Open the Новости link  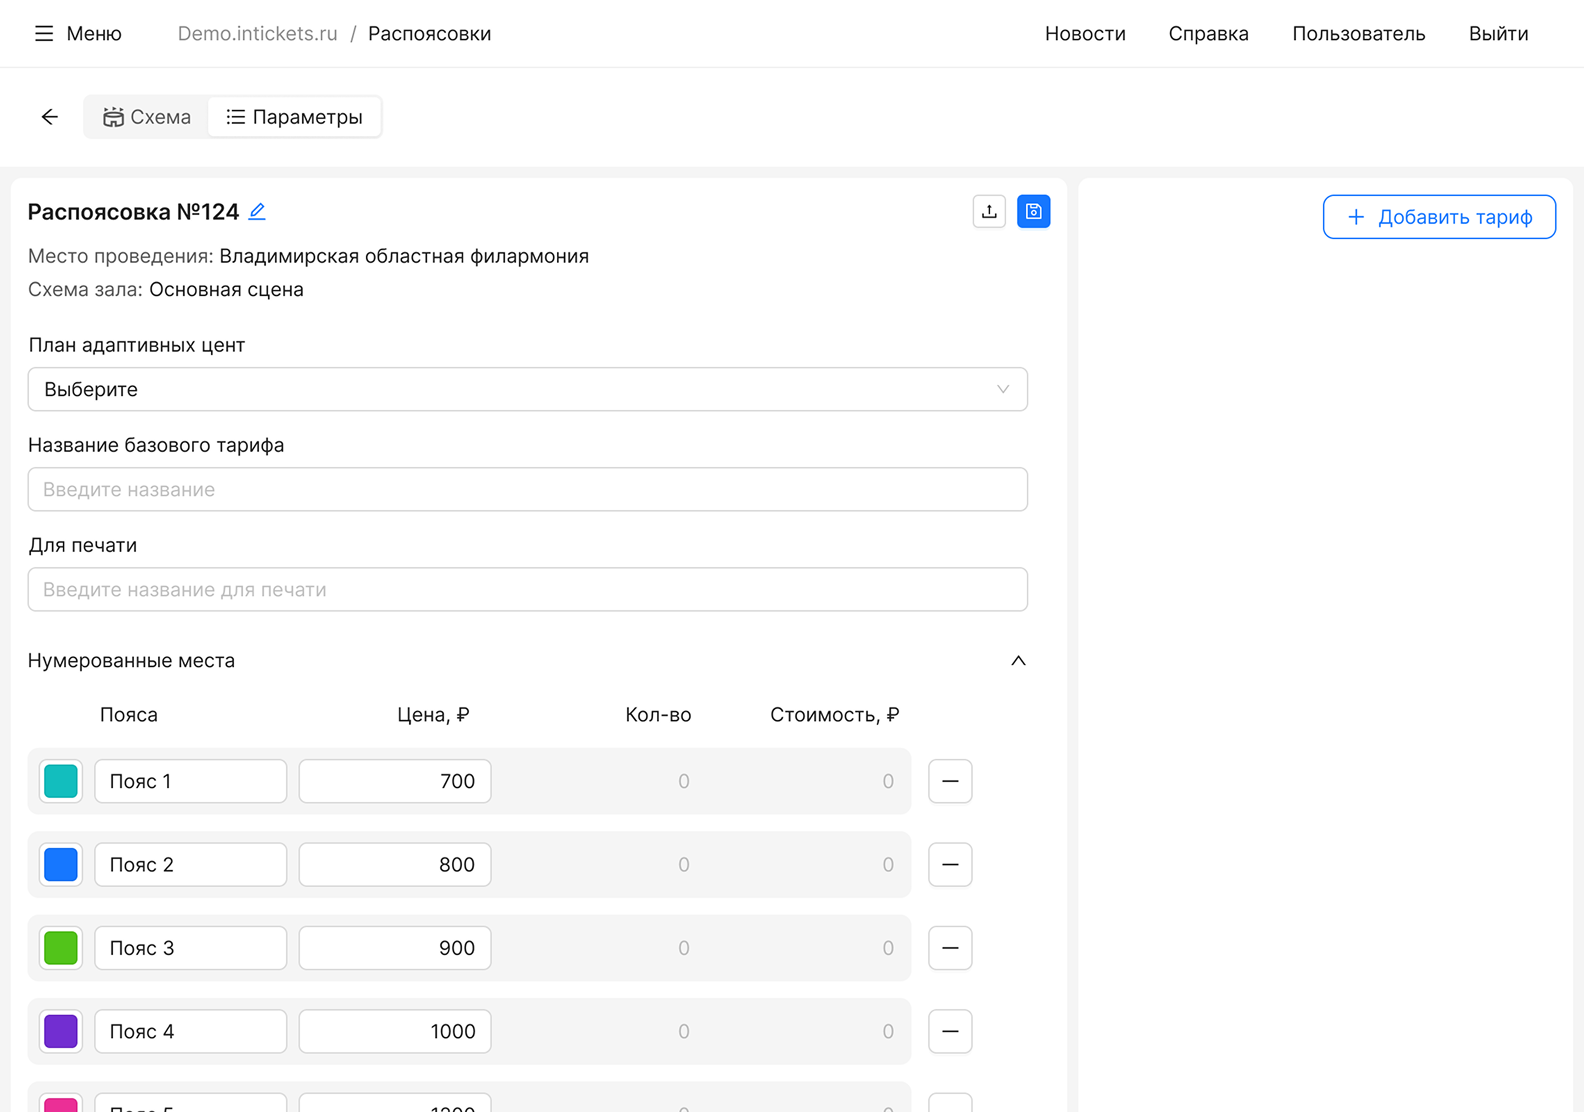click(x=1085, y=34)
